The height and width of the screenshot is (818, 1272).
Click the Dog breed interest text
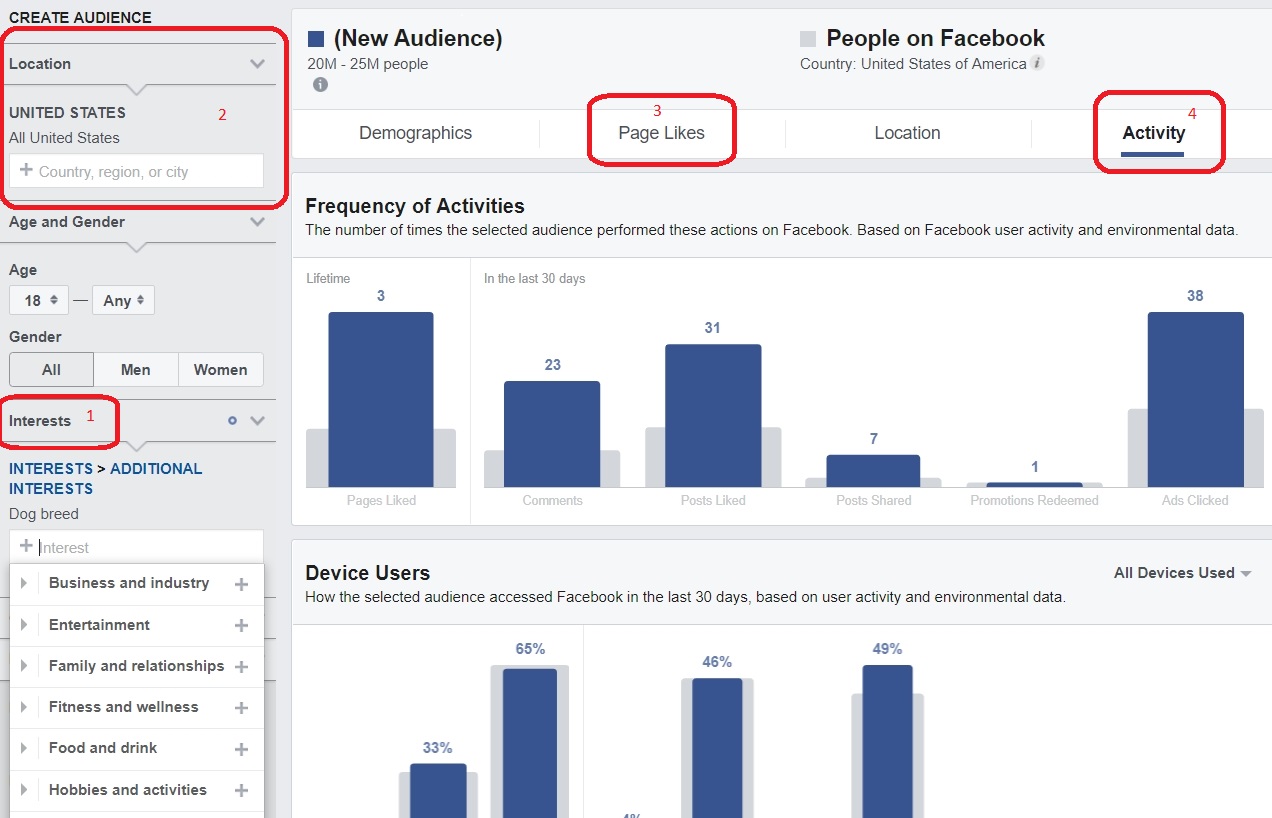(x=44, y=514)
